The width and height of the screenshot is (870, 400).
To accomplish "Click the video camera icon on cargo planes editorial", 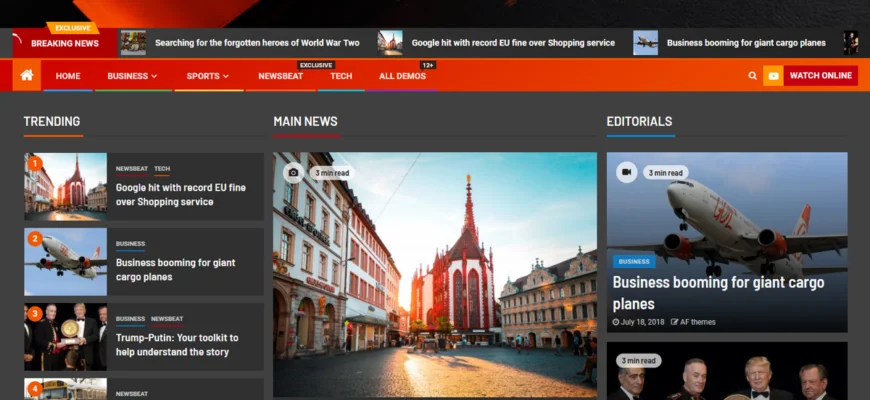I will [626, 172].
